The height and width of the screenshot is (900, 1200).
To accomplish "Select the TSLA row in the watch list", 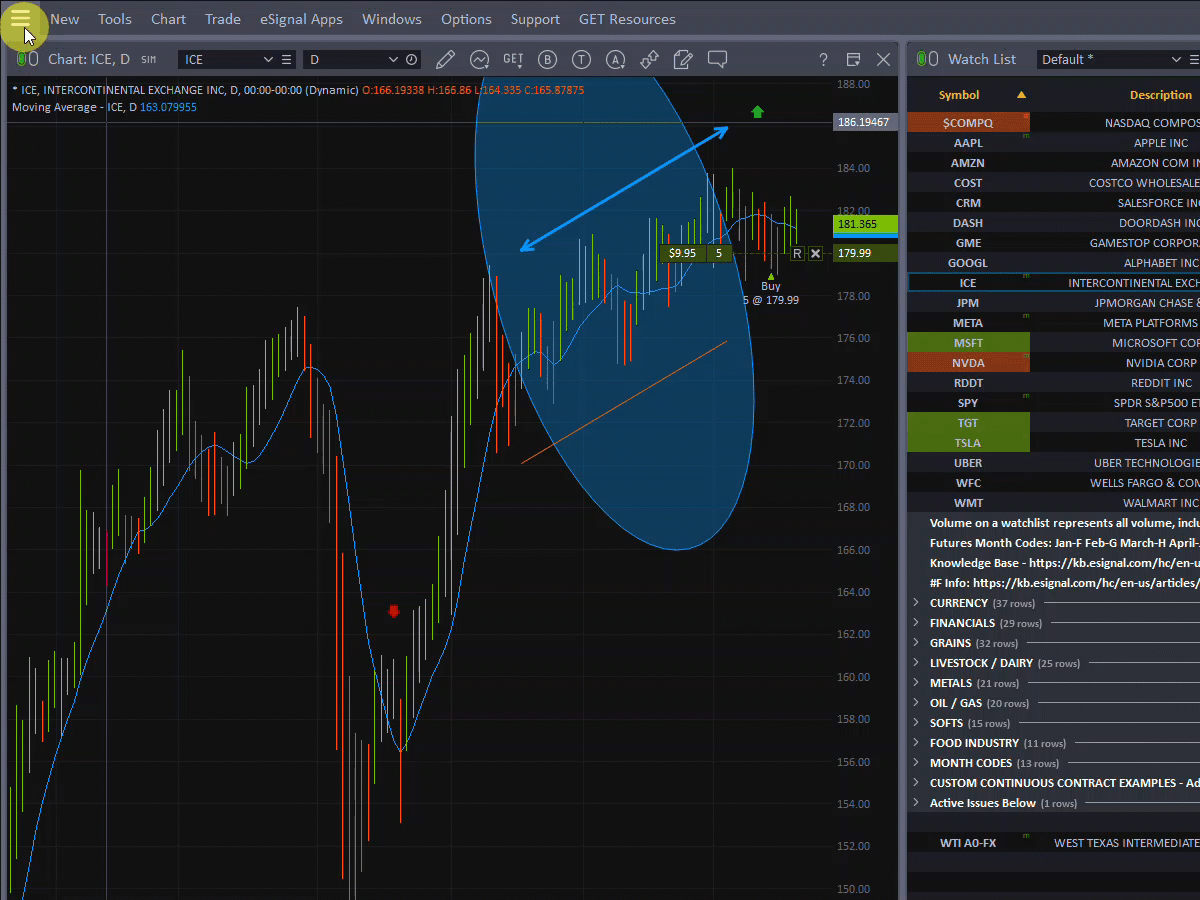I will 967,443.
